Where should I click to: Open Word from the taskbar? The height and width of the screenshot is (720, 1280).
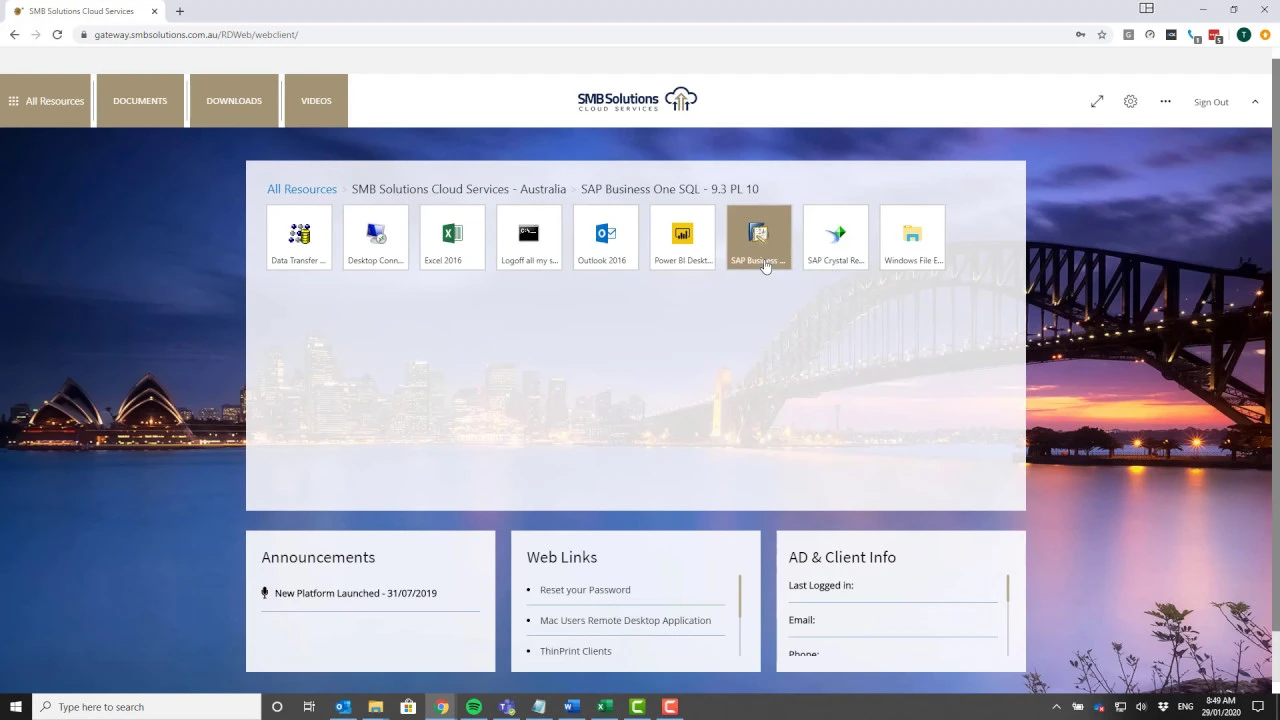pyautogui.click(x=572, y=707)
